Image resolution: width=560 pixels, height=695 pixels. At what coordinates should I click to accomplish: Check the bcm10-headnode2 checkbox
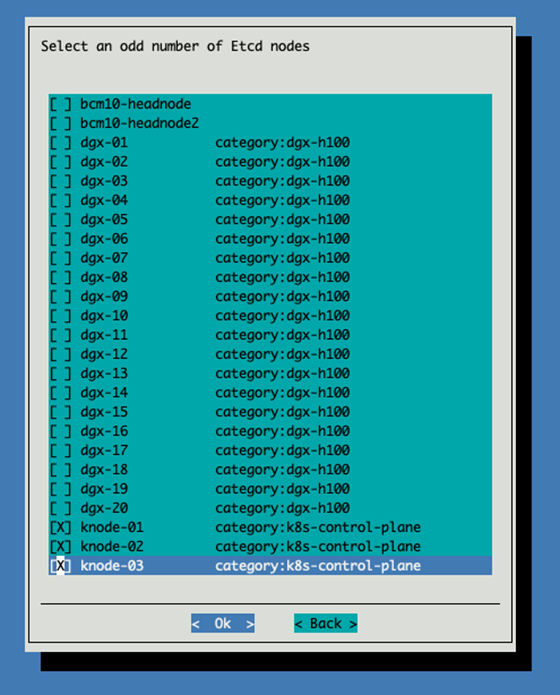click(x=60, y=123)
